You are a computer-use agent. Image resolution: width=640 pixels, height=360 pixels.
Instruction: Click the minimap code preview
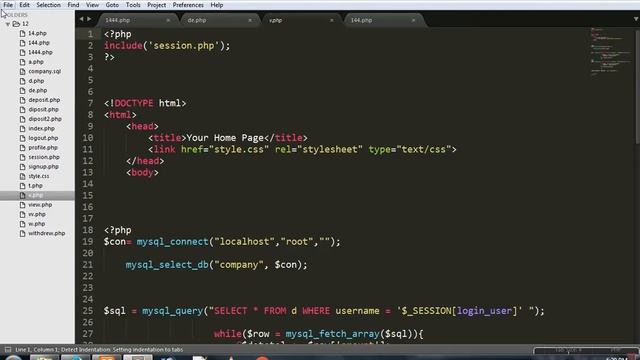point(611,51)
